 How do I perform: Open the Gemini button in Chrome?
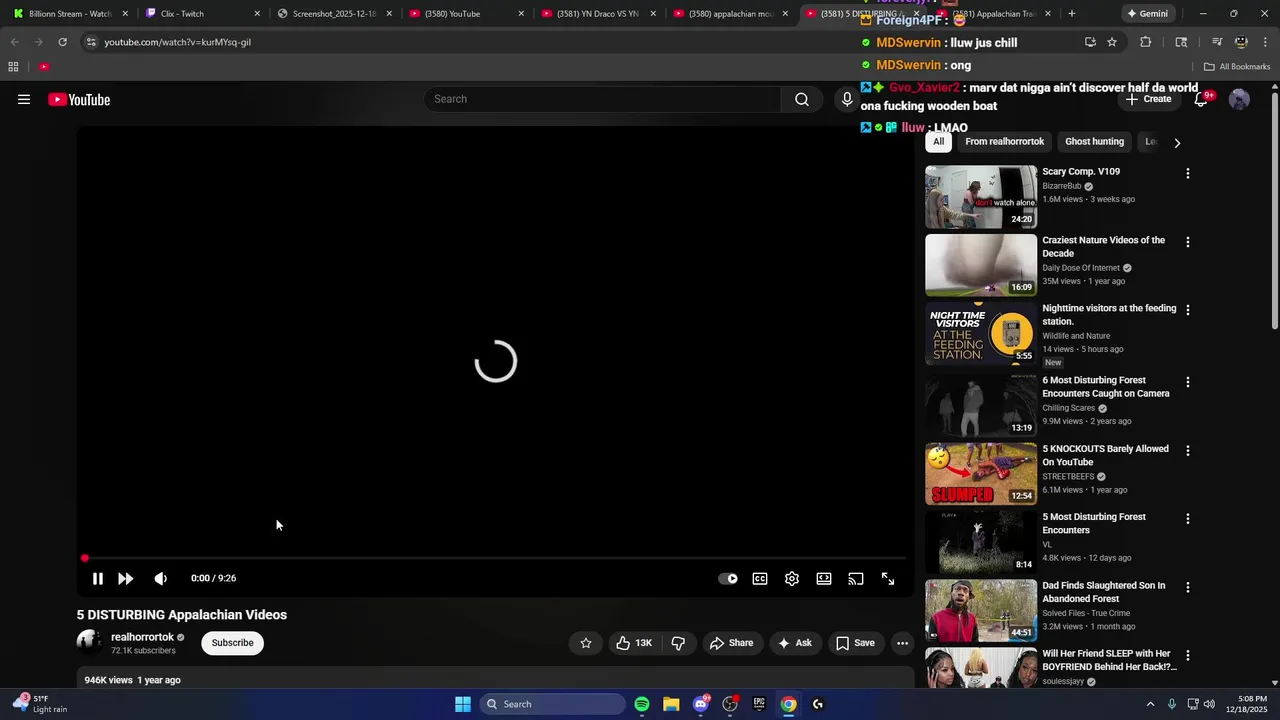pyautogui.click(x=1147, y=14)
